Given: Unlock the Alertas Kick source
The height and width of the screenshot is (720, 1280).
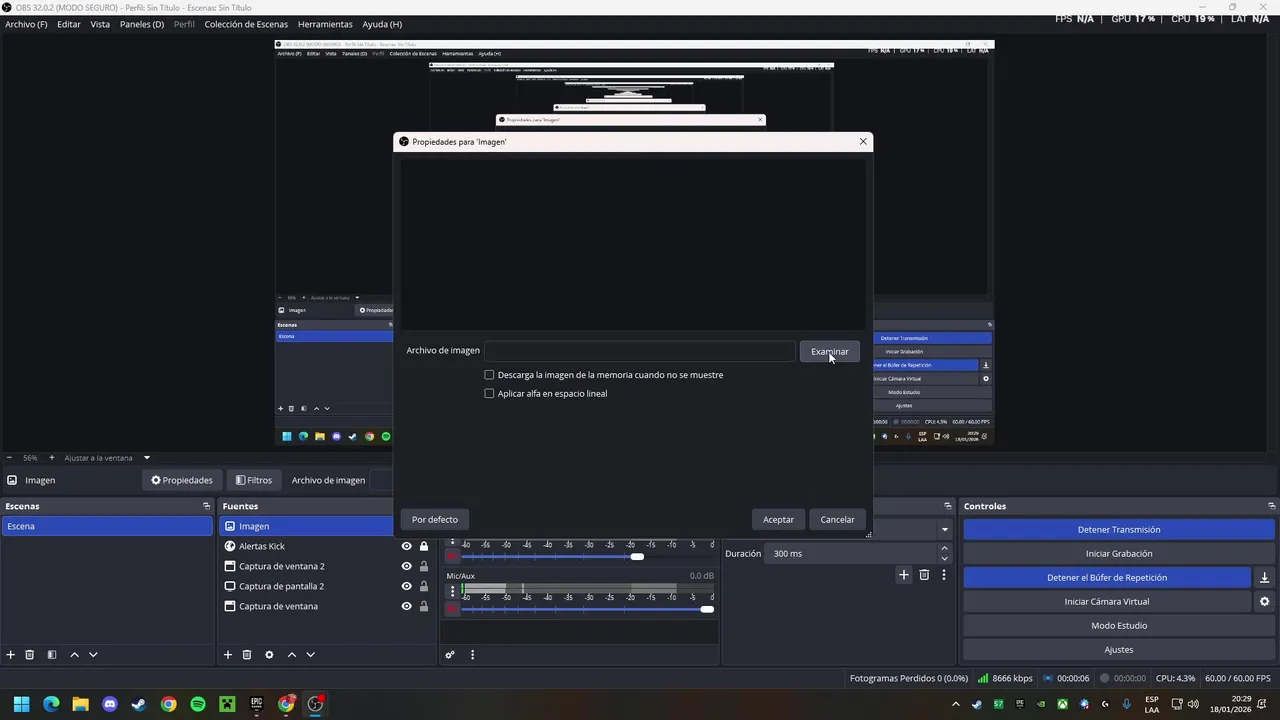Looking at the screenshot, I should 424,546.
